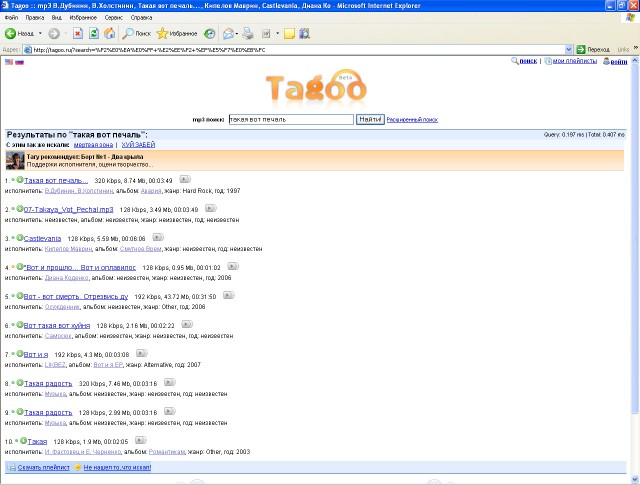This screenshot has height=485, width=640.
Task: Switch to Russian with Russian flag icon
Action: (x=19, y=62)
